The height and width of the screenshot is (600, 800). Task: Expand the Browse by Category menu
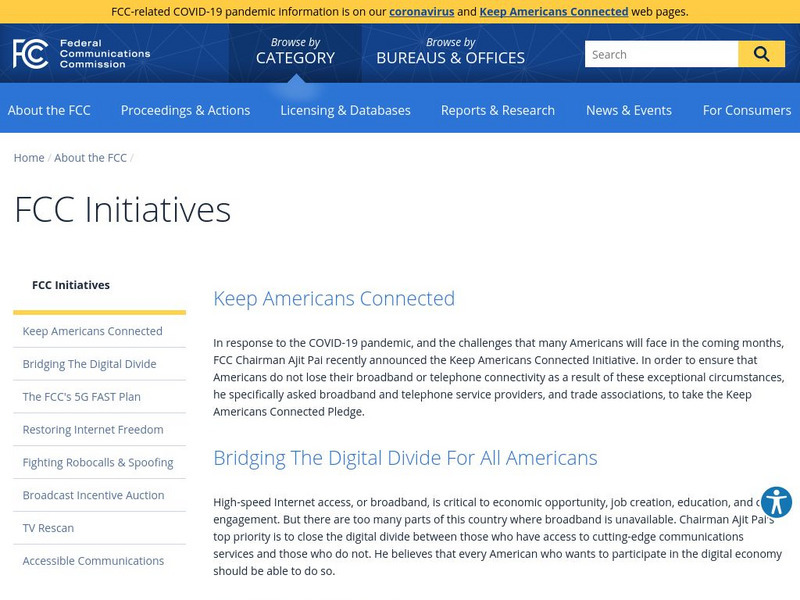point(295,51)
